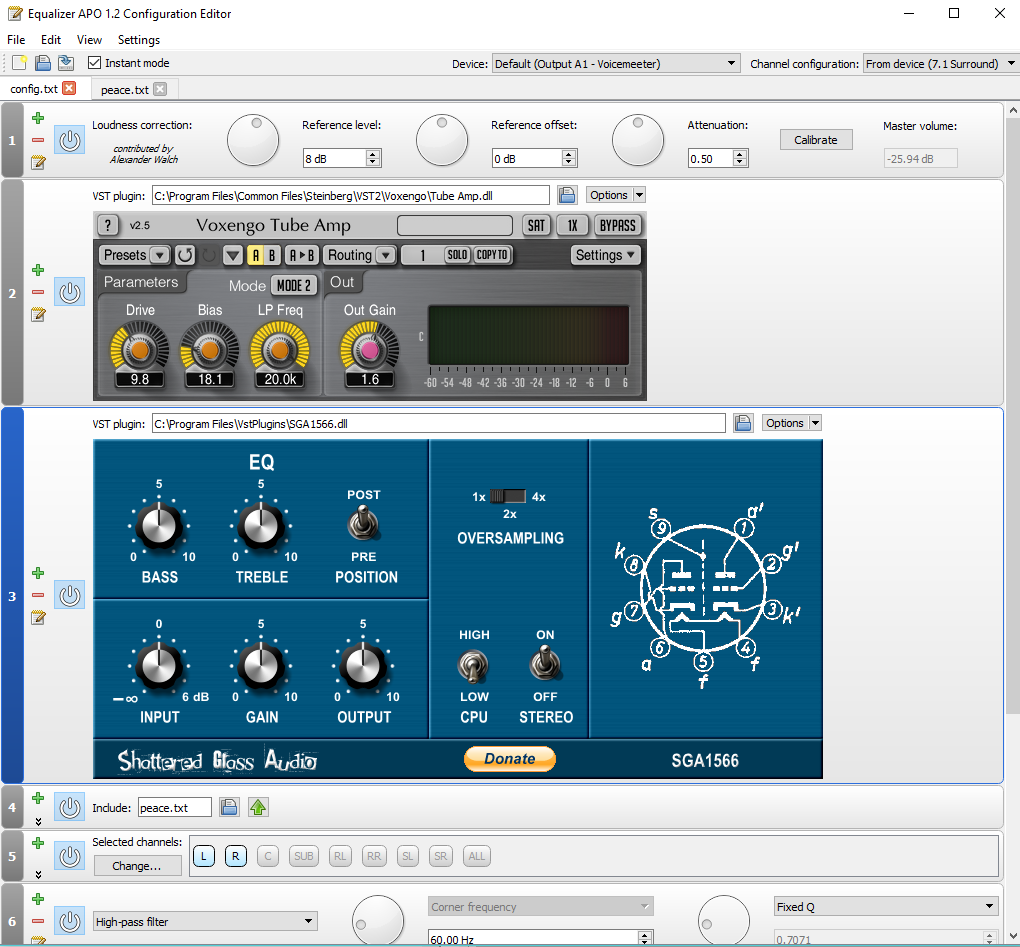Add filter with plus icon in row 5
This screenshot has width=1020, height=947.
[x=38, y=843]
